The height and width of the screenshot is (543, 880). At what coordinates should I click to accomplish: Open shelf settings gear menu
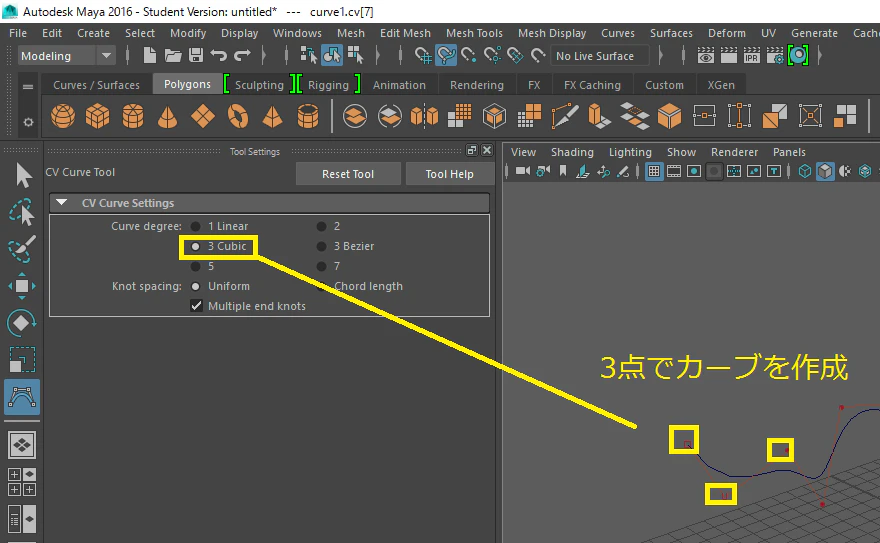(x=28, y=122)
